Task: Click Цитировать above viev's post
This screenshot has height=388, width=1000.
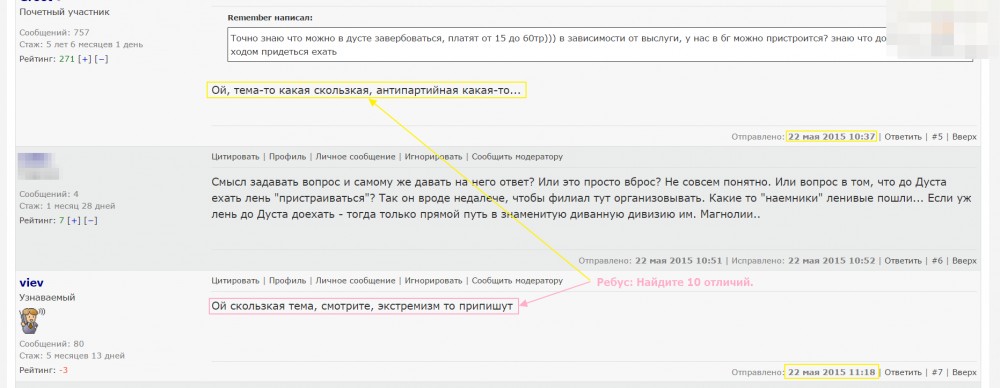Action: (235, 280)
